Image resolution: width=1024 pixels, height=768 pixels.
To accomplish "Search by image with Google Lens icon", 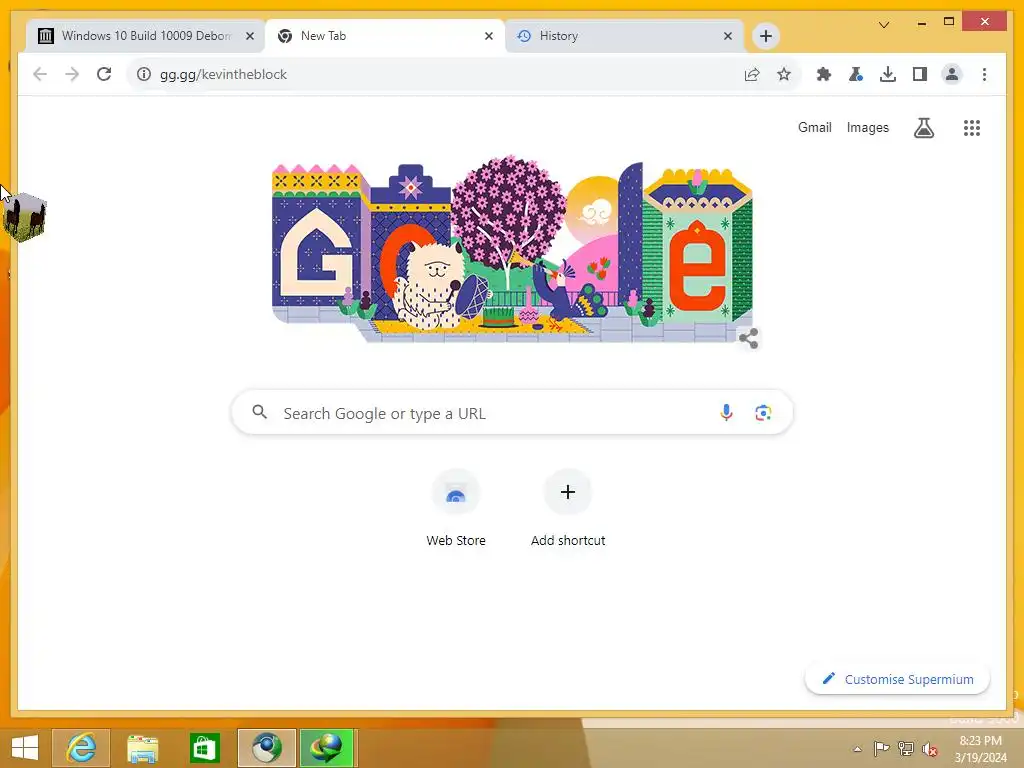I will 763,413.
